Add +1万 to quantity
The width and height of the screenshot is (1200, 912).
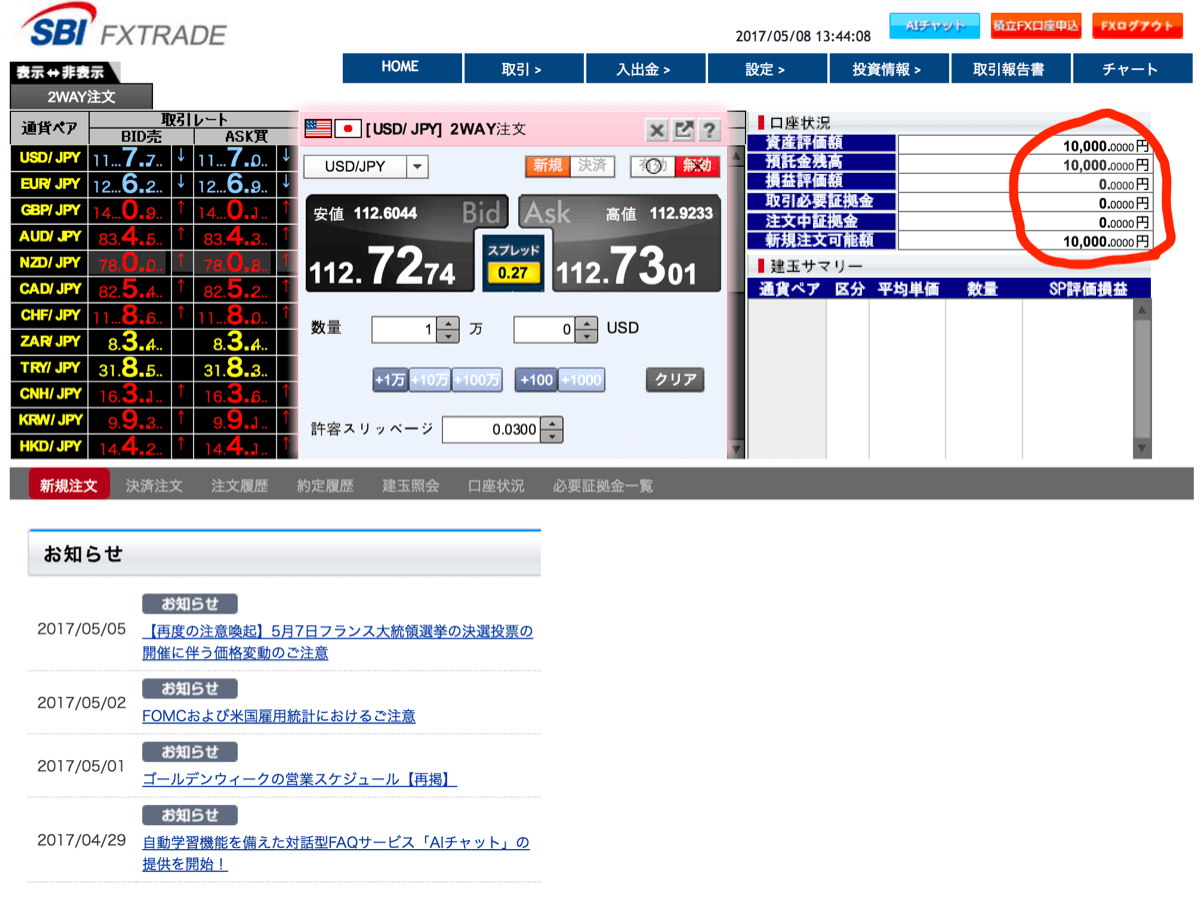coord(390,380)
